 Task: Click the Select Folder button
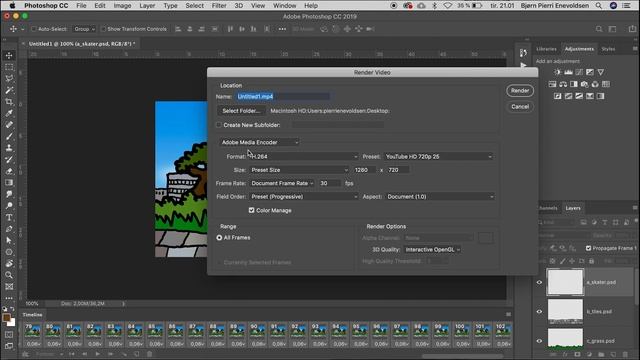(x=241, y=111)
